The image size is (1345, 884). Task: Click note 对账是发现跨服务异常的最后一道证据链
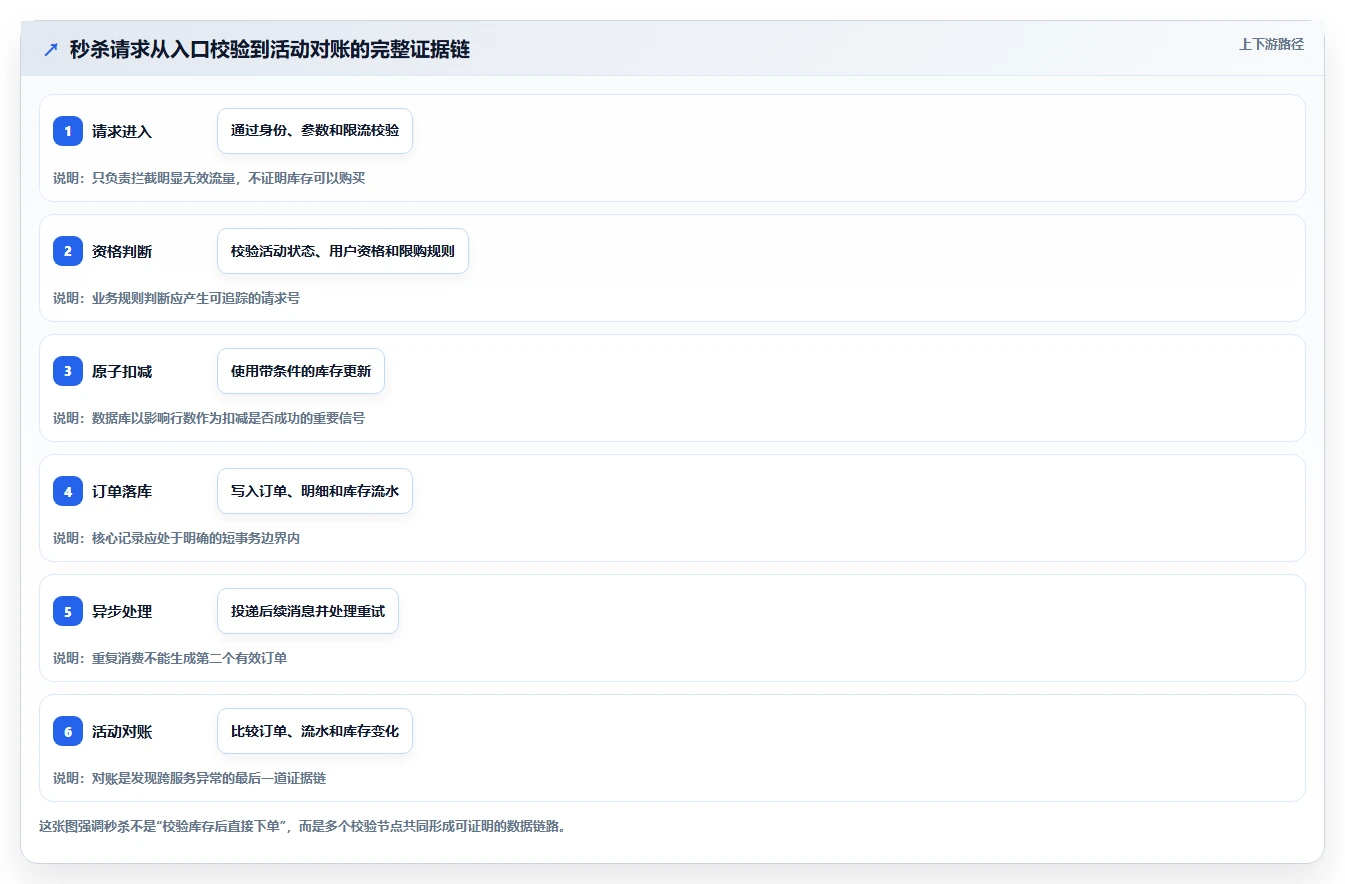click(x=209, y=778)
